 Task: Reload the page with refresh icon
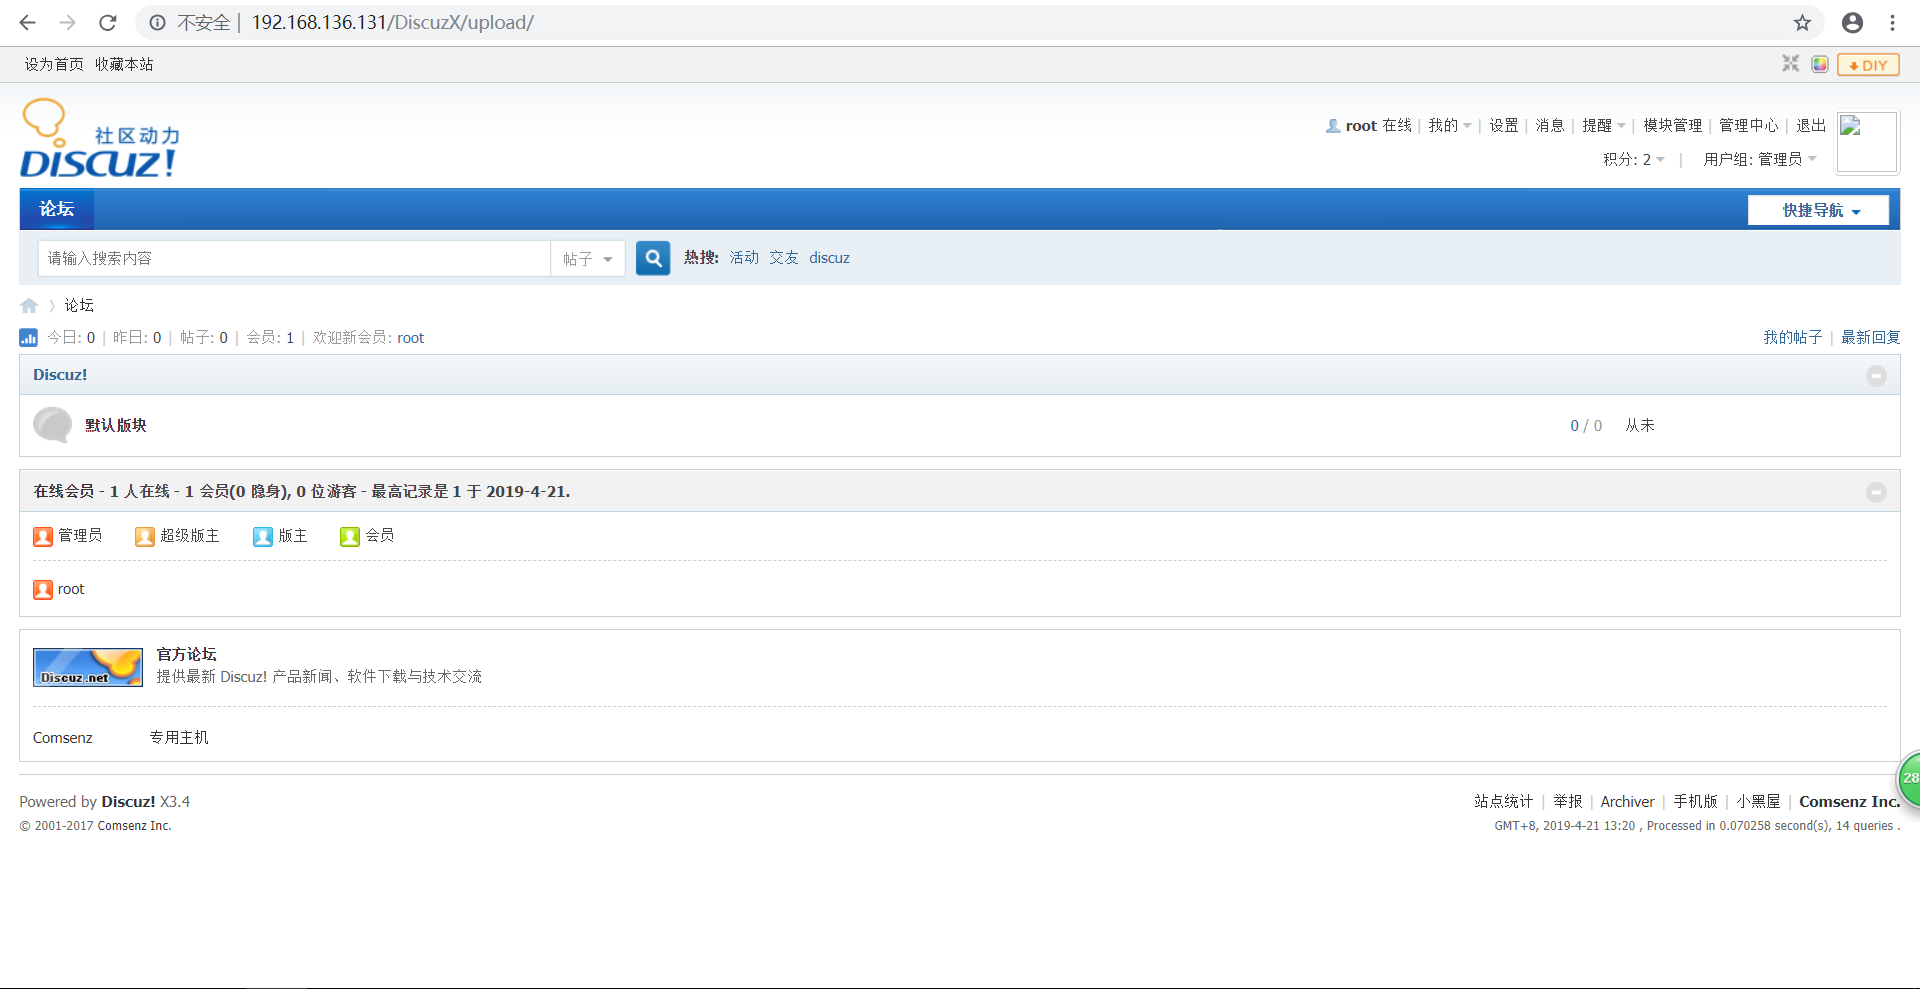pos(108,22)
